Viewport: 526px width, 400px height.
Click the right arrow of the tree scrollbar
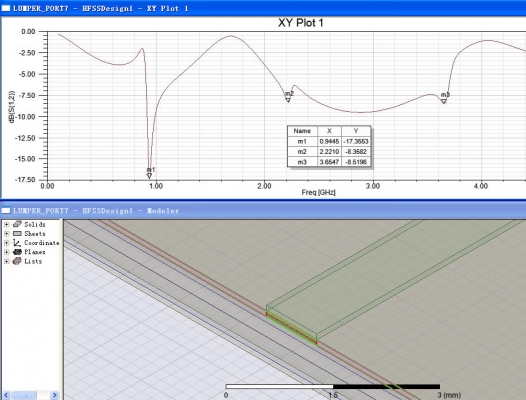point(55,395)
